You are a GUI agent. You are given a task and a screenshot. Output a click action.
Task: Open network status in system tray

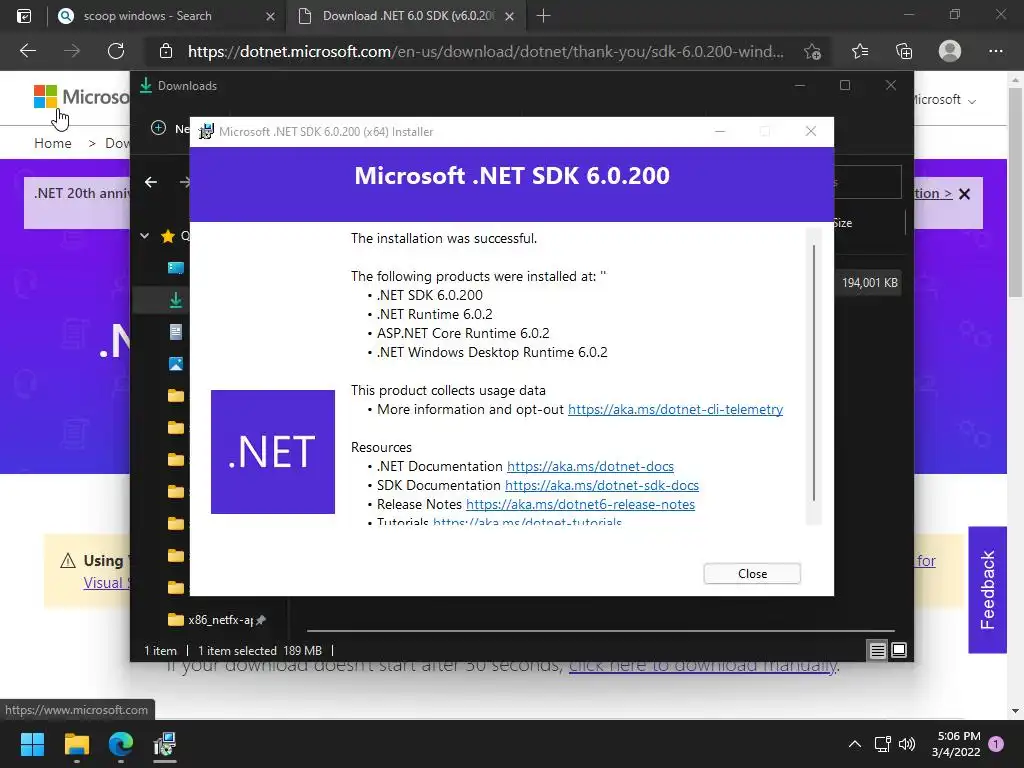pos(882,744)
